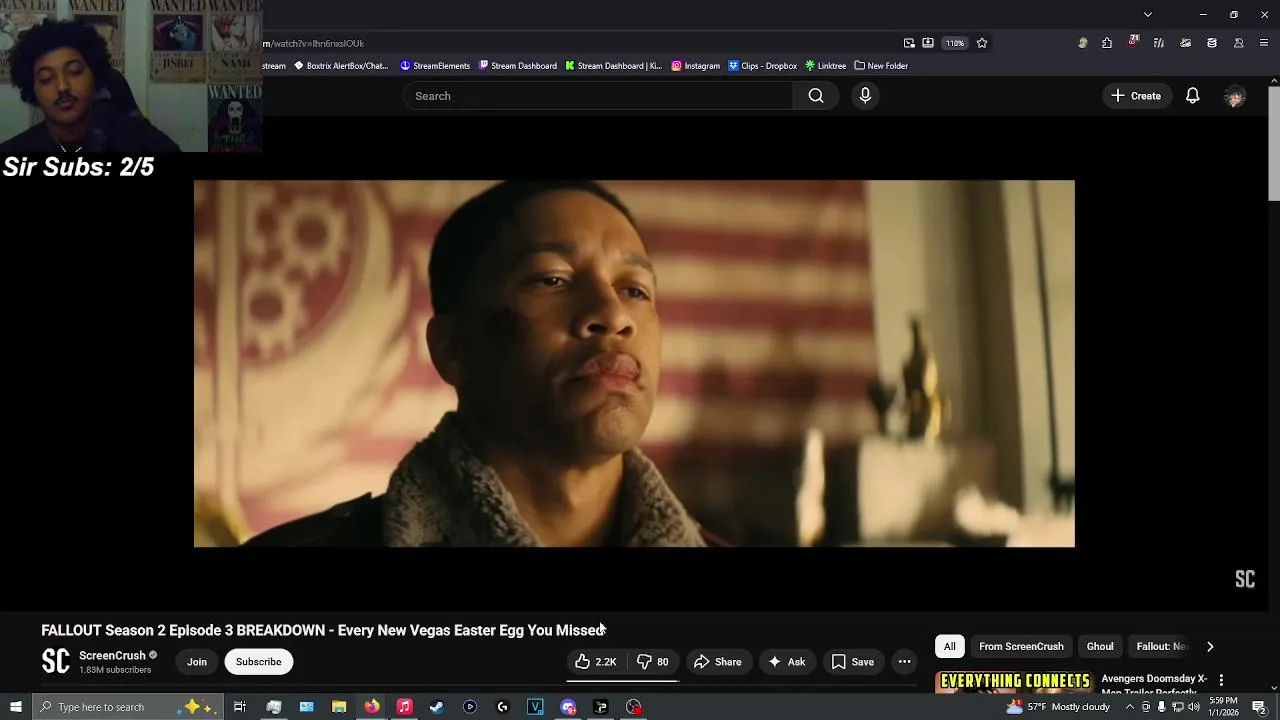1280x720 pixels.
Task: Open the StreamElements bookmark
Action: point(435,66)
